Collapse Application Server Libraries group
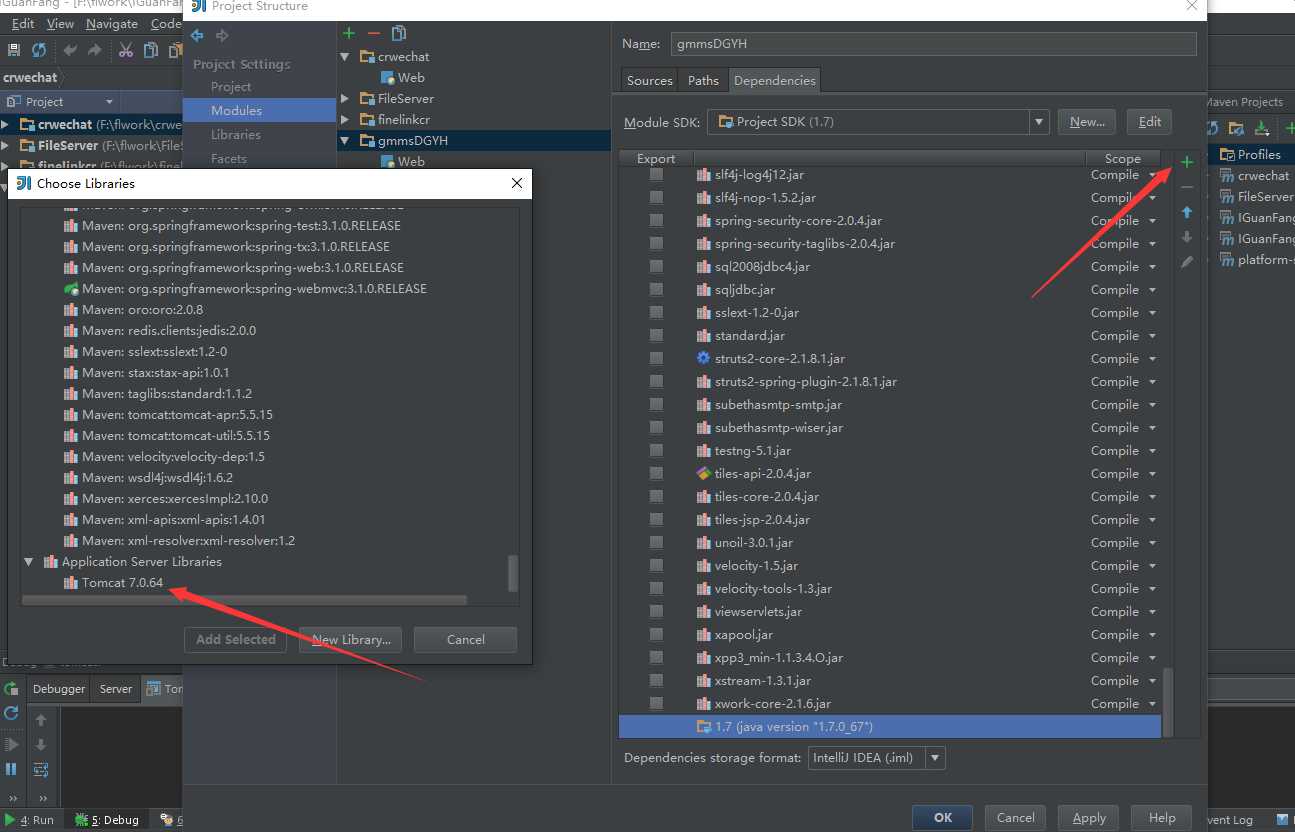 tap(29, 562)
